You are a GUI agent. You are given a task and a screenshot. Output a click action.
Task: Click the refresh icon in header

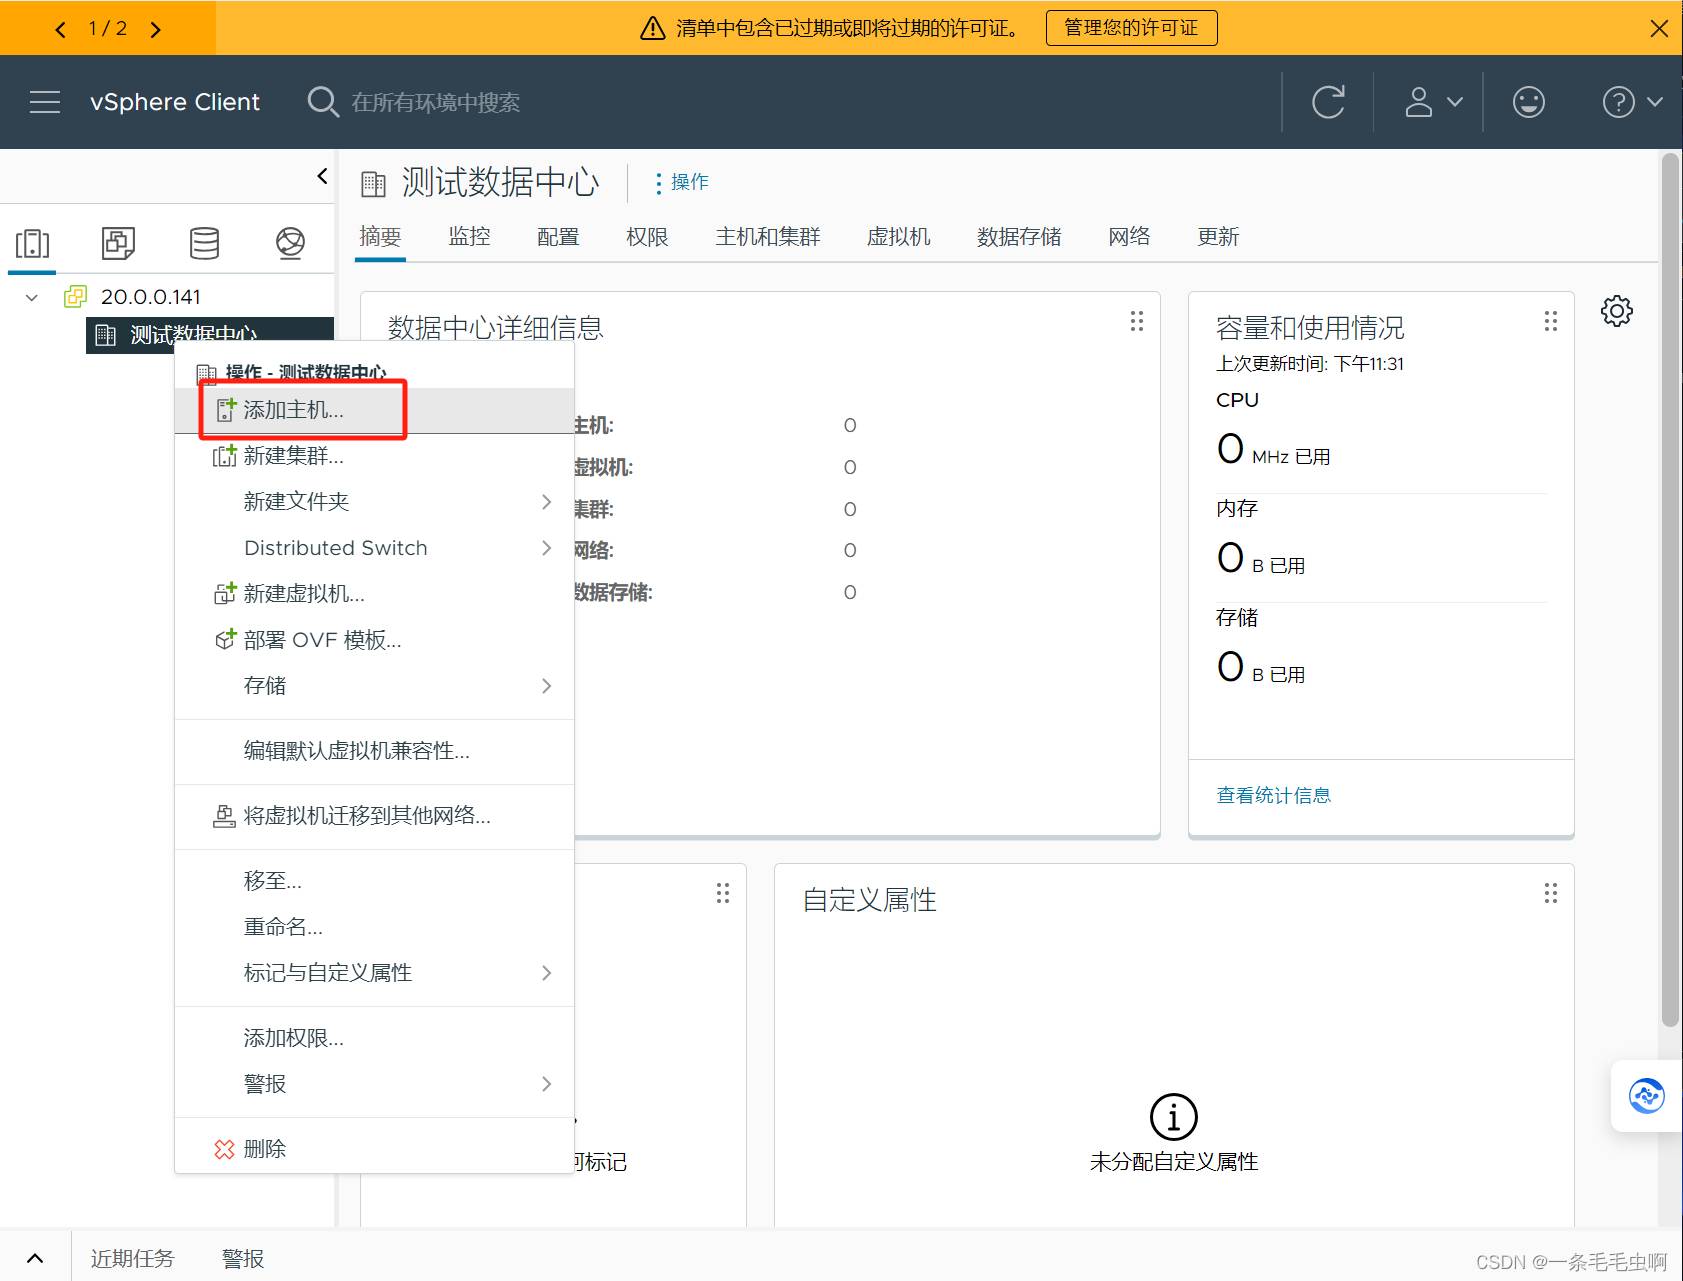point(1327,102)
